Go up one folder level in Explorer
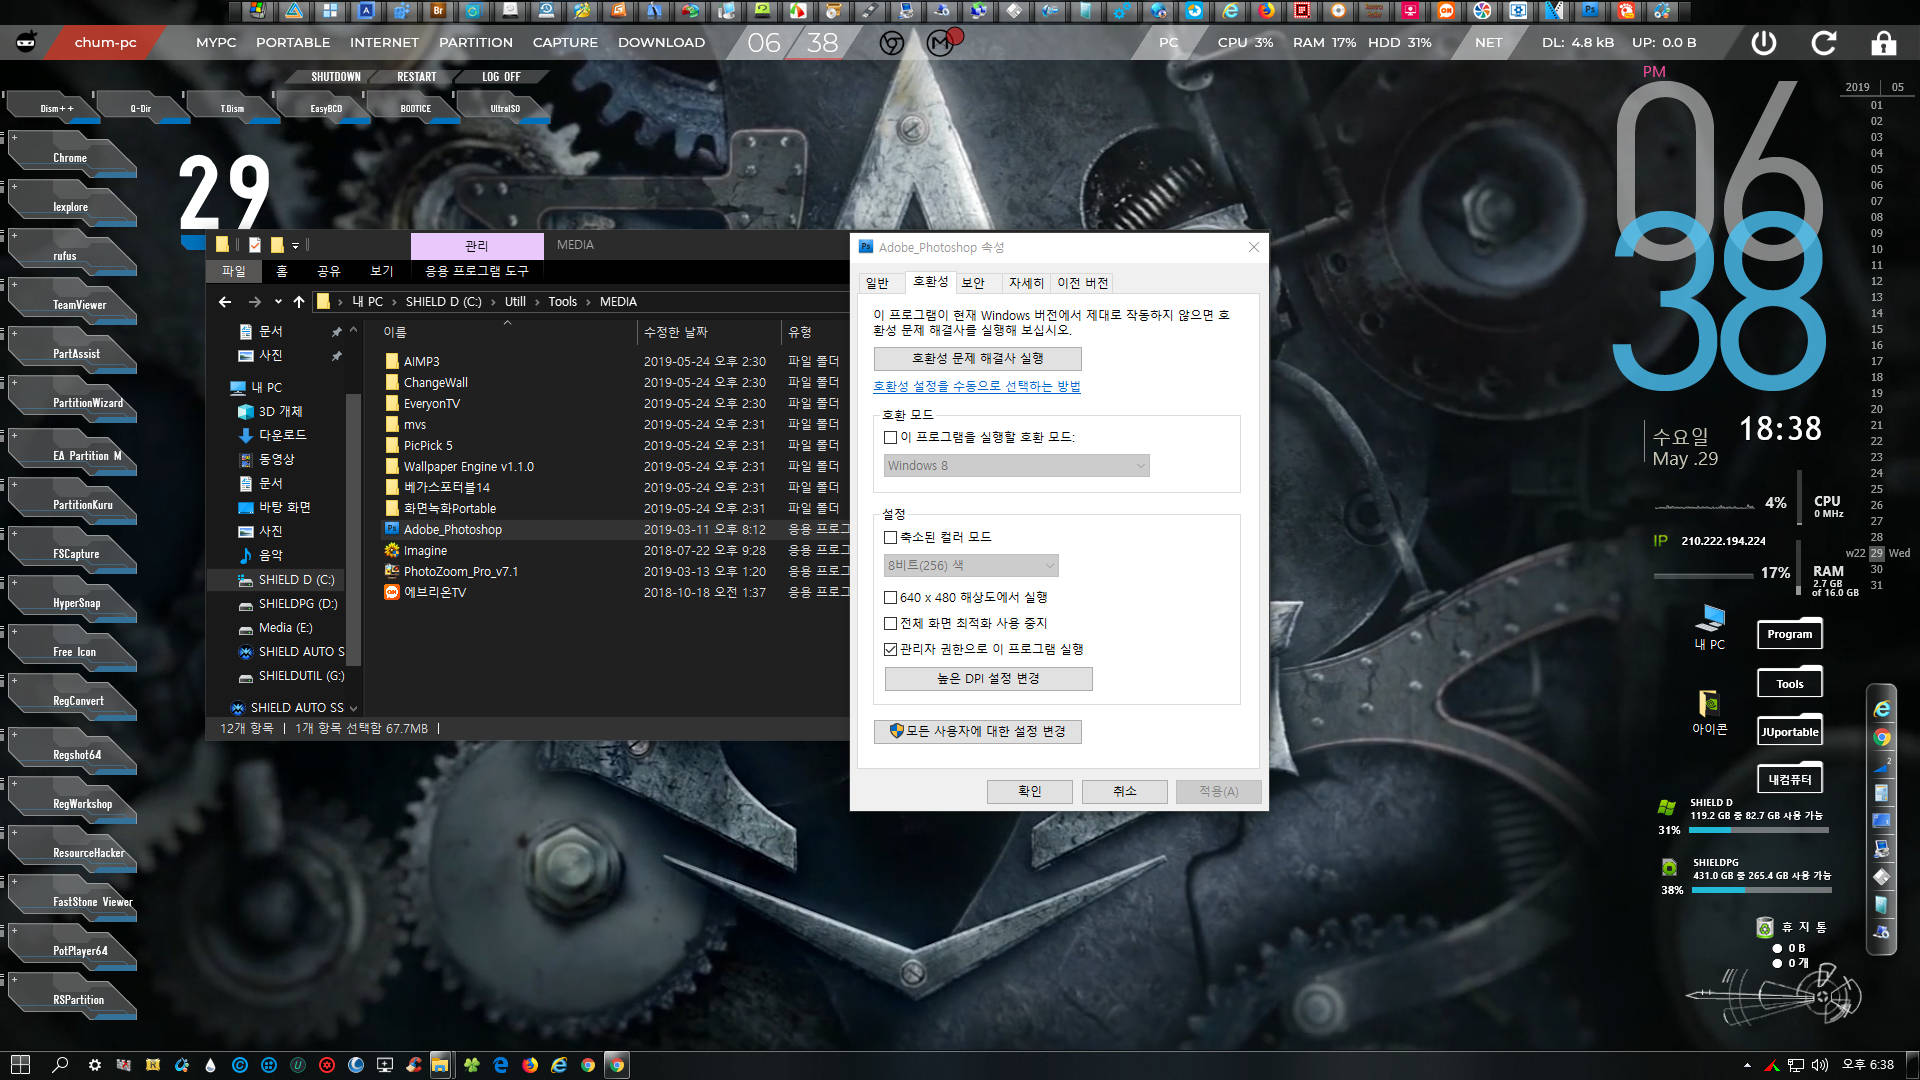 pyautogui.click(x=299, y=302)
